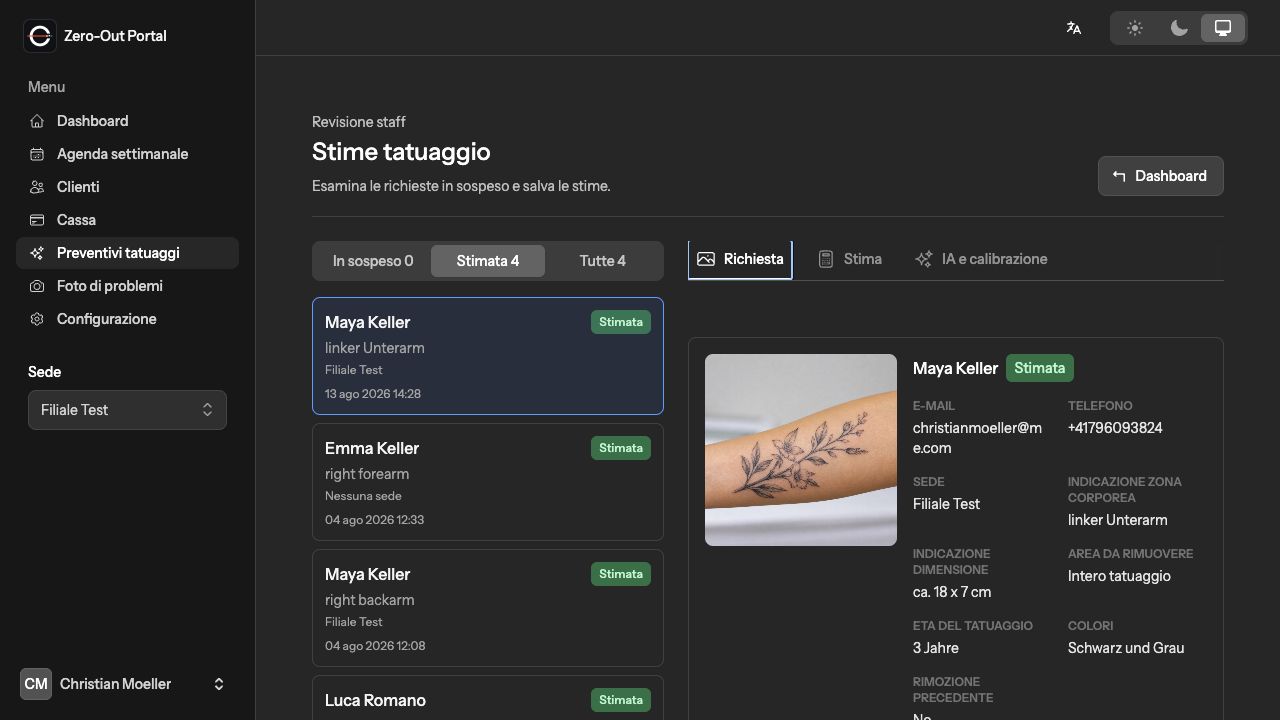
Task: Filter by Stimata 4
Action: [x=488, y=261]
